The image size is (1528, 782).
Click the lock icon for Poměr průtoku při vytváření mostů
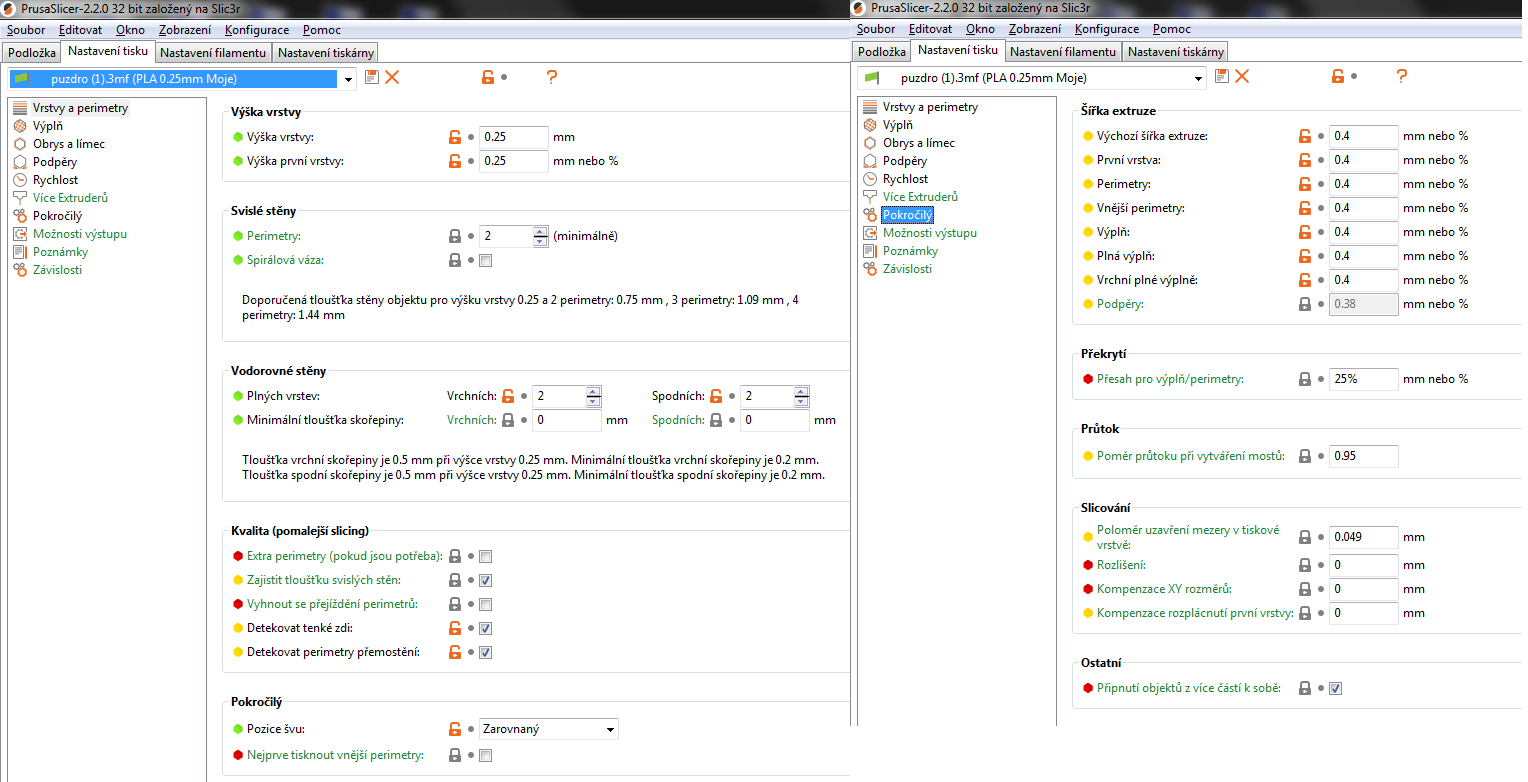pyautogui.click(x=1304, y=456)
